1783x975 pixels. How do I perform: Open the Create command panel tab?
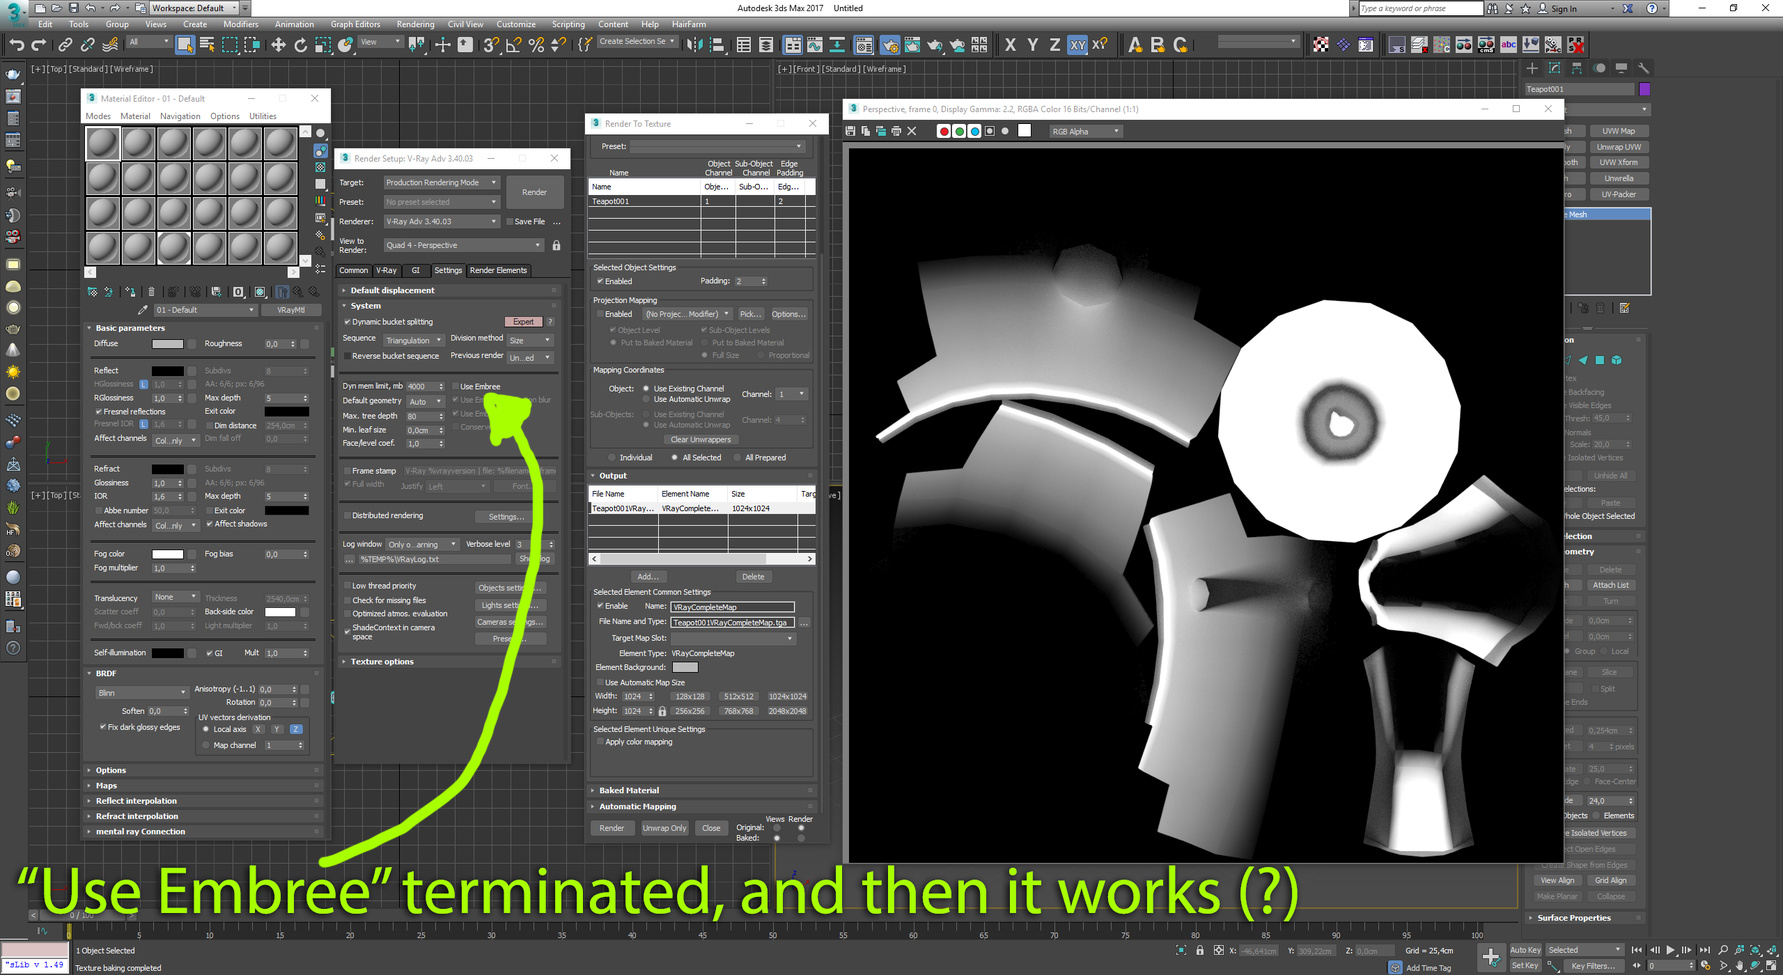(1532, 68)
